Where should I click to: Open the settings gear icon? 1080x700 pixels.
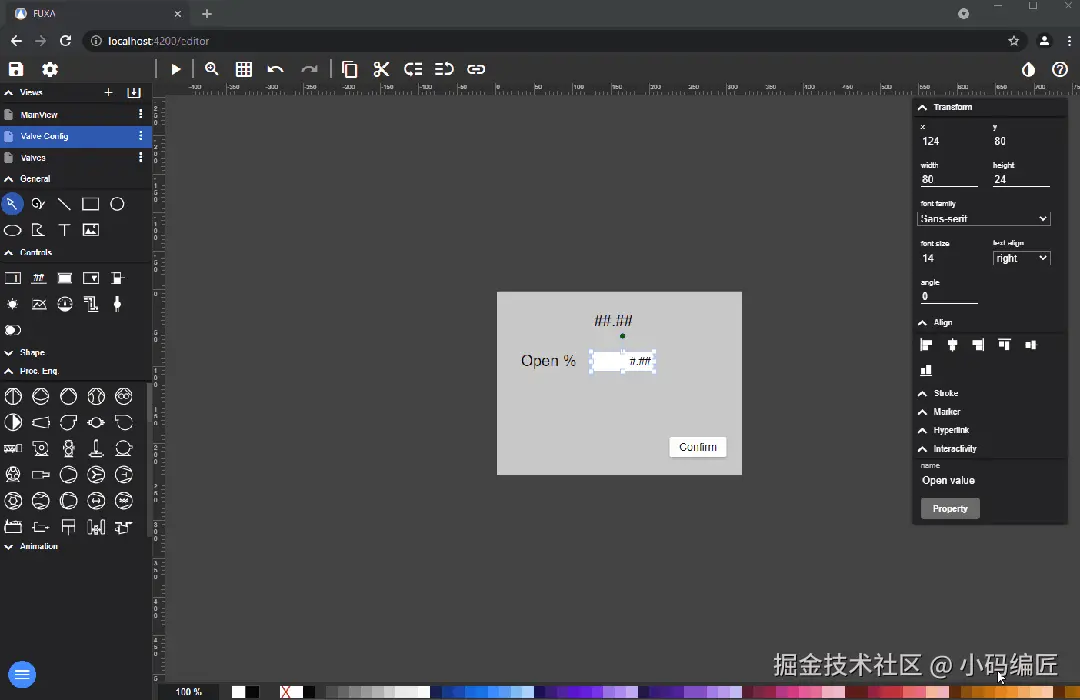[x=50, y=69]
